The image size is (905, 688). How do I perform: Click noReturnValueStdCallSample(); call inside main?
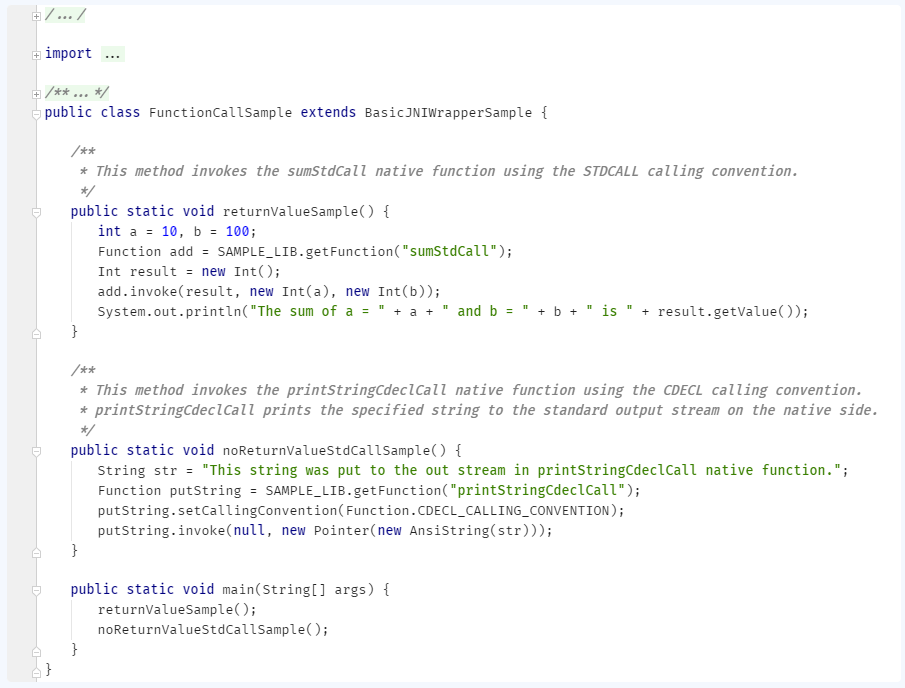(x=213, y=630)
